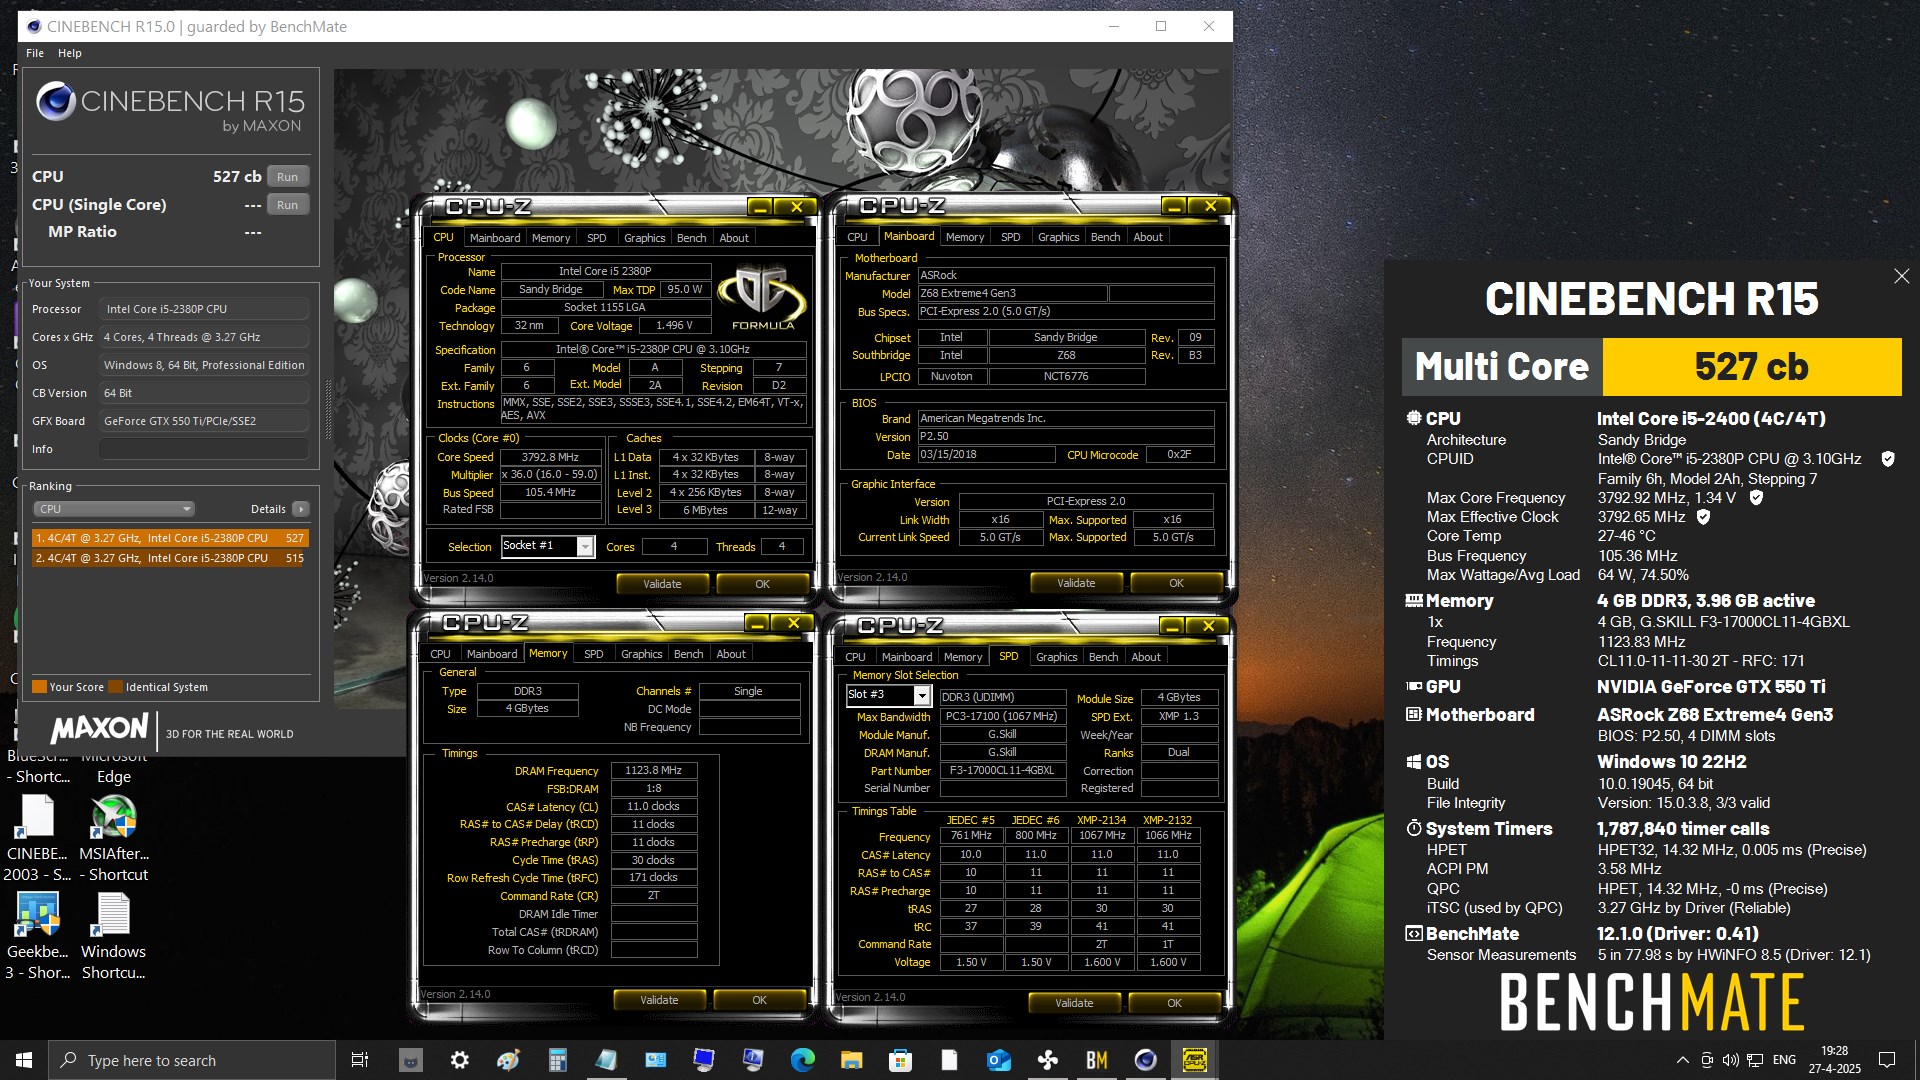The image size is (1920, 1080).
Task: Select Mainboard tab in bottom-left CPU-Z window
Action: click(492, 654)
